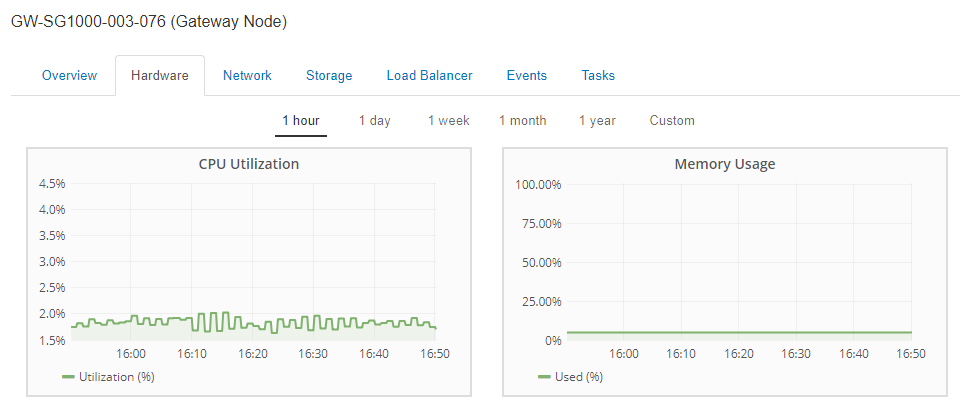
Task: Click the Memory Usage chart title
Action: click(725, 164)
